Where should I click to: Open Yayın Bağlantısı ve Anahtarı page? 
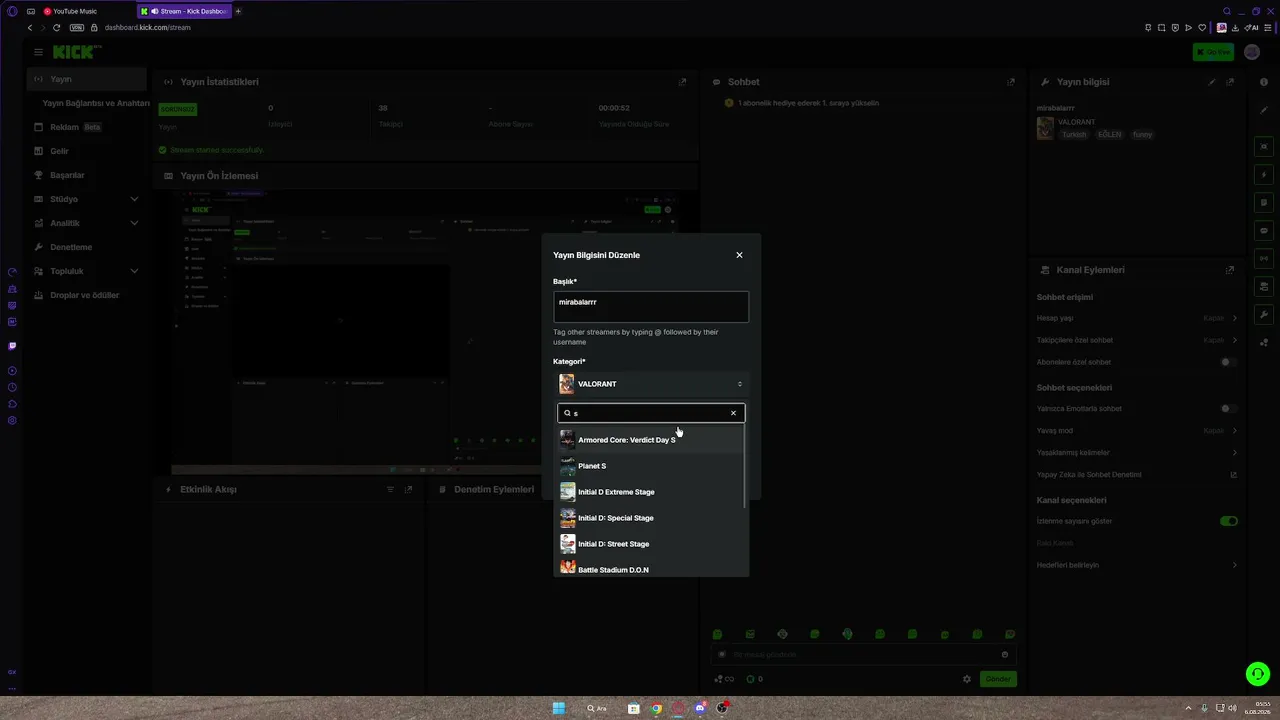pos(96,103)
